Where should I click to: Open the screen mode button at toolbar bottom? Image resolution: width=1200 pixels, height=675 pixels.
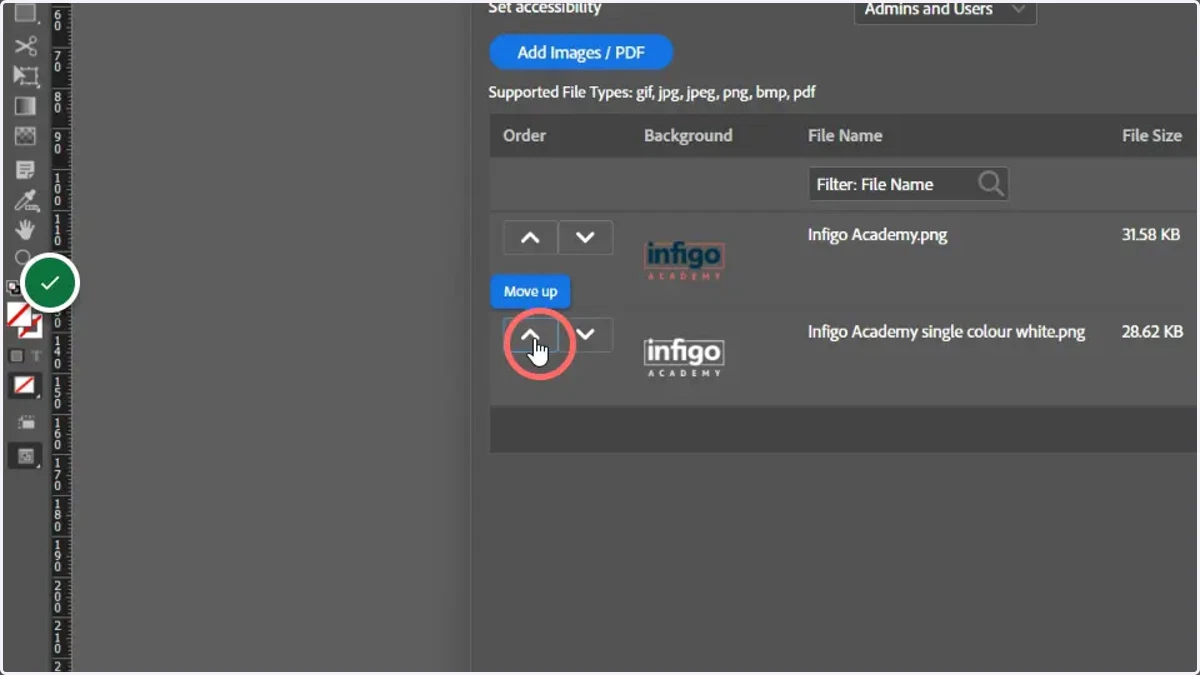click(25, 456)
